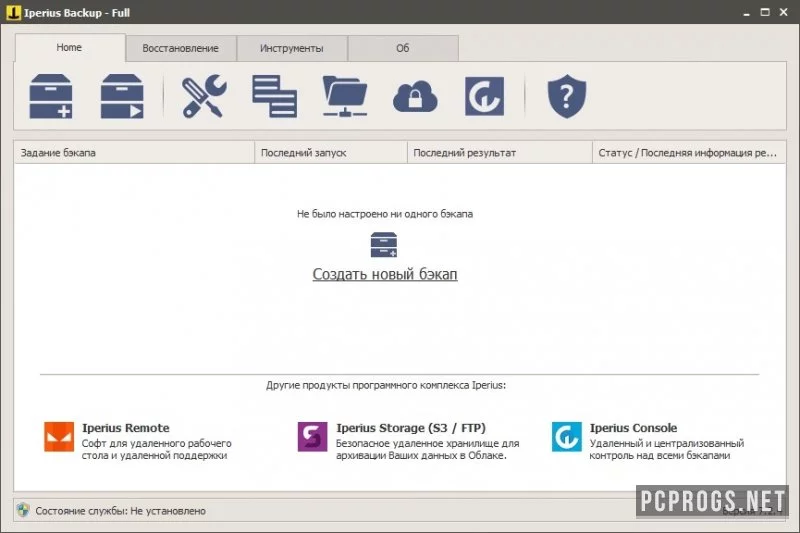The image size is (800, 533).
Task: Click the Не было настроено ни одного бэкапа text
Action: click(385, 214)
